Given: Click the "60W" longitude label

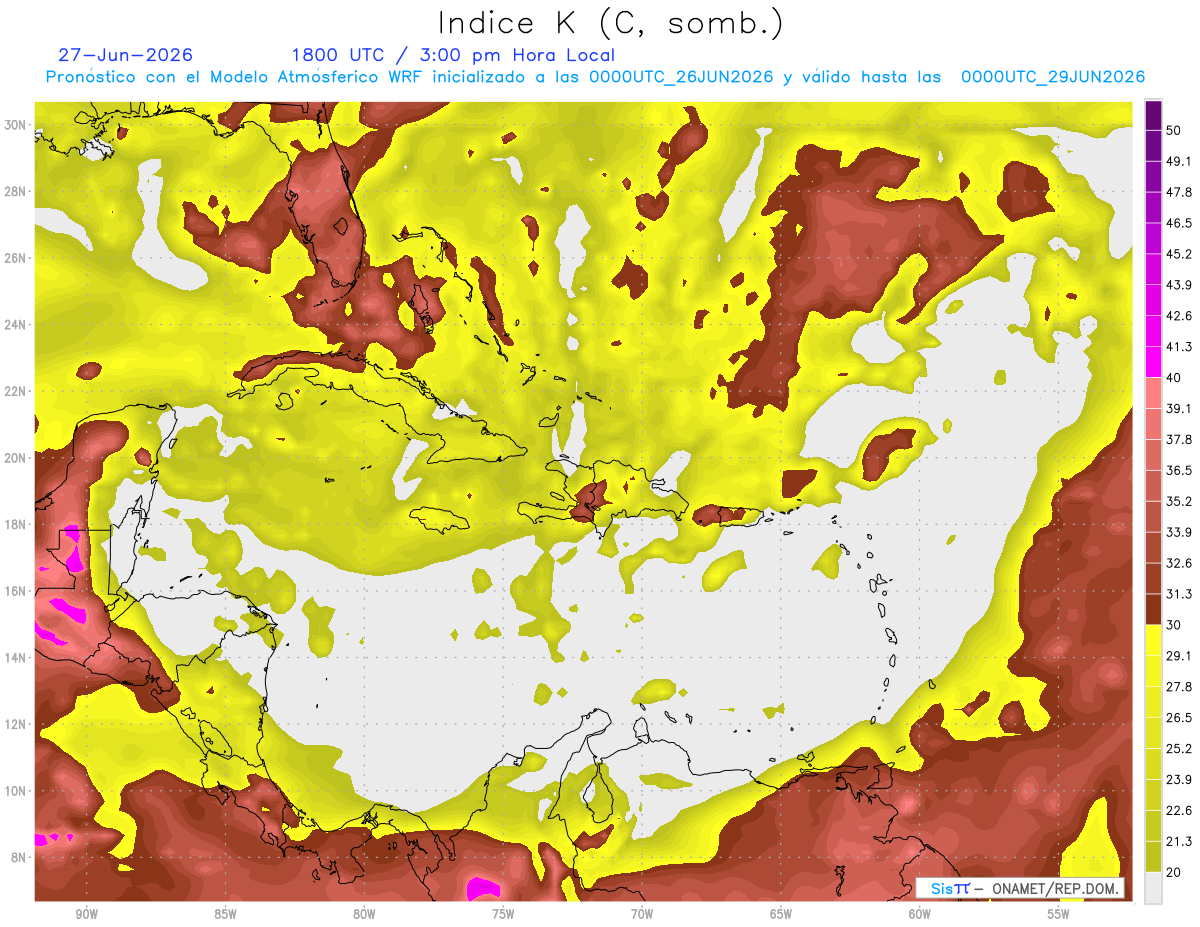Looking at the screenshot, I should 920,914.
